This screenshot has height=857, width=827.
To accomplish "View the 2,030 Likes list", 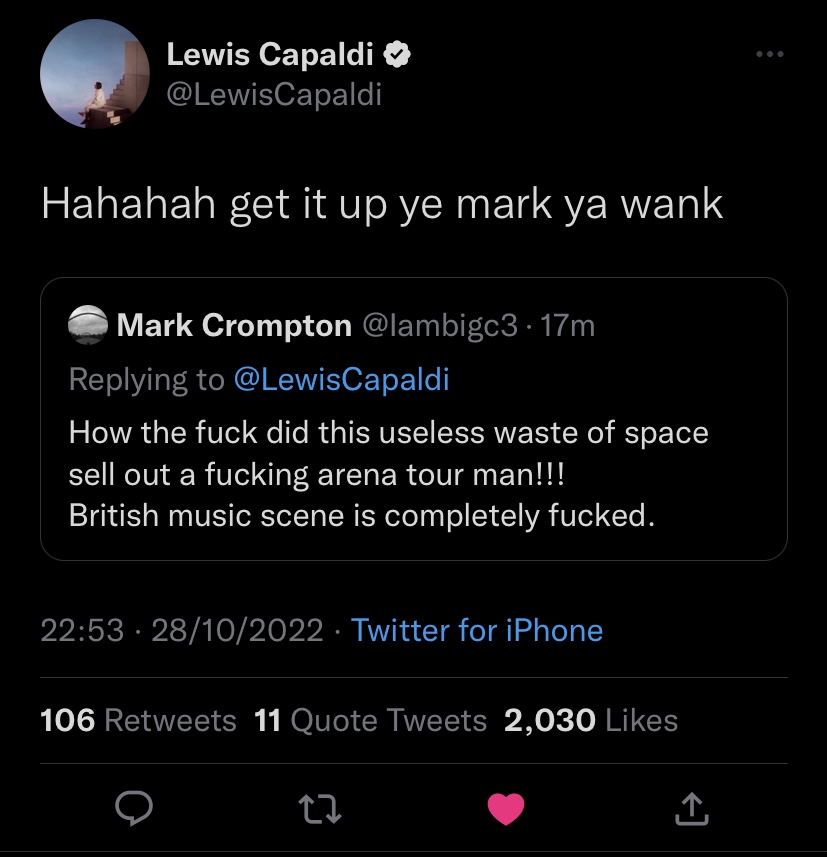I will click(x=591, y=720).
